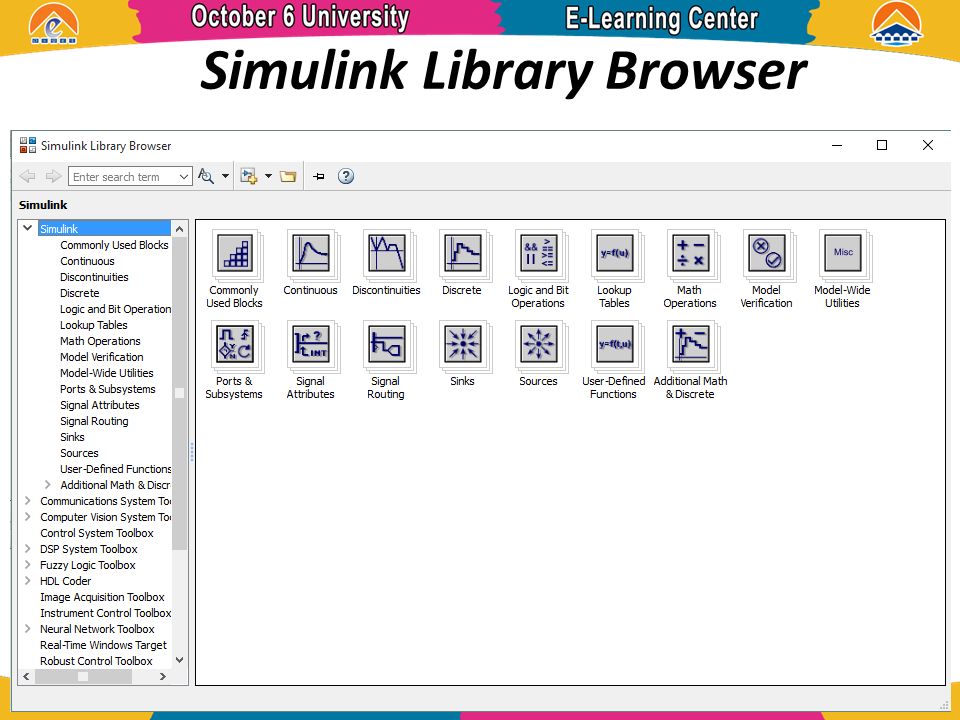The width and height of the screenshot is (960, 720).
Task: Select Model-Wide Utilities in the tree
Action: 107,373
